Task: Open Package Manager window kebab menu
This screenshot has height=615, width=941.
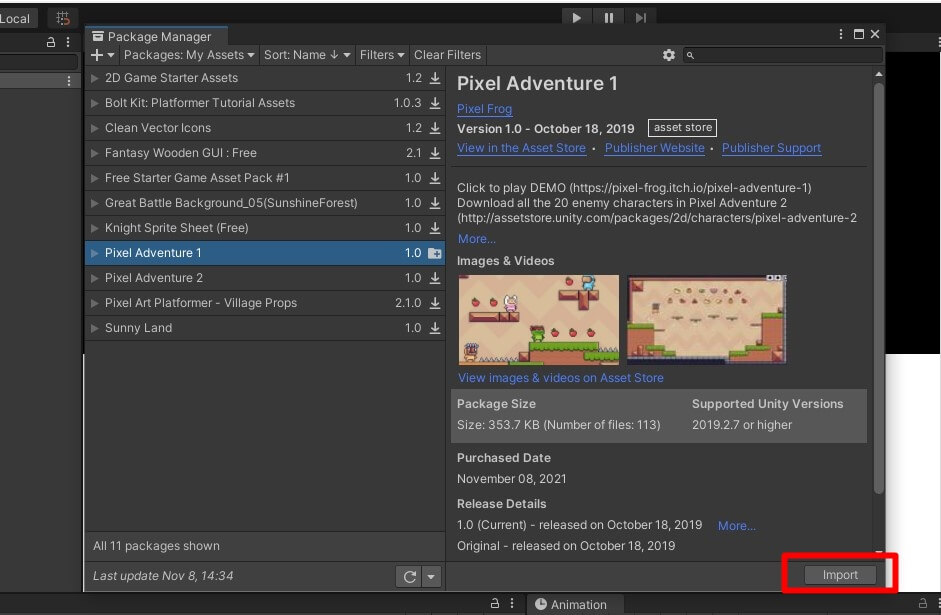Action: point(841,34)
